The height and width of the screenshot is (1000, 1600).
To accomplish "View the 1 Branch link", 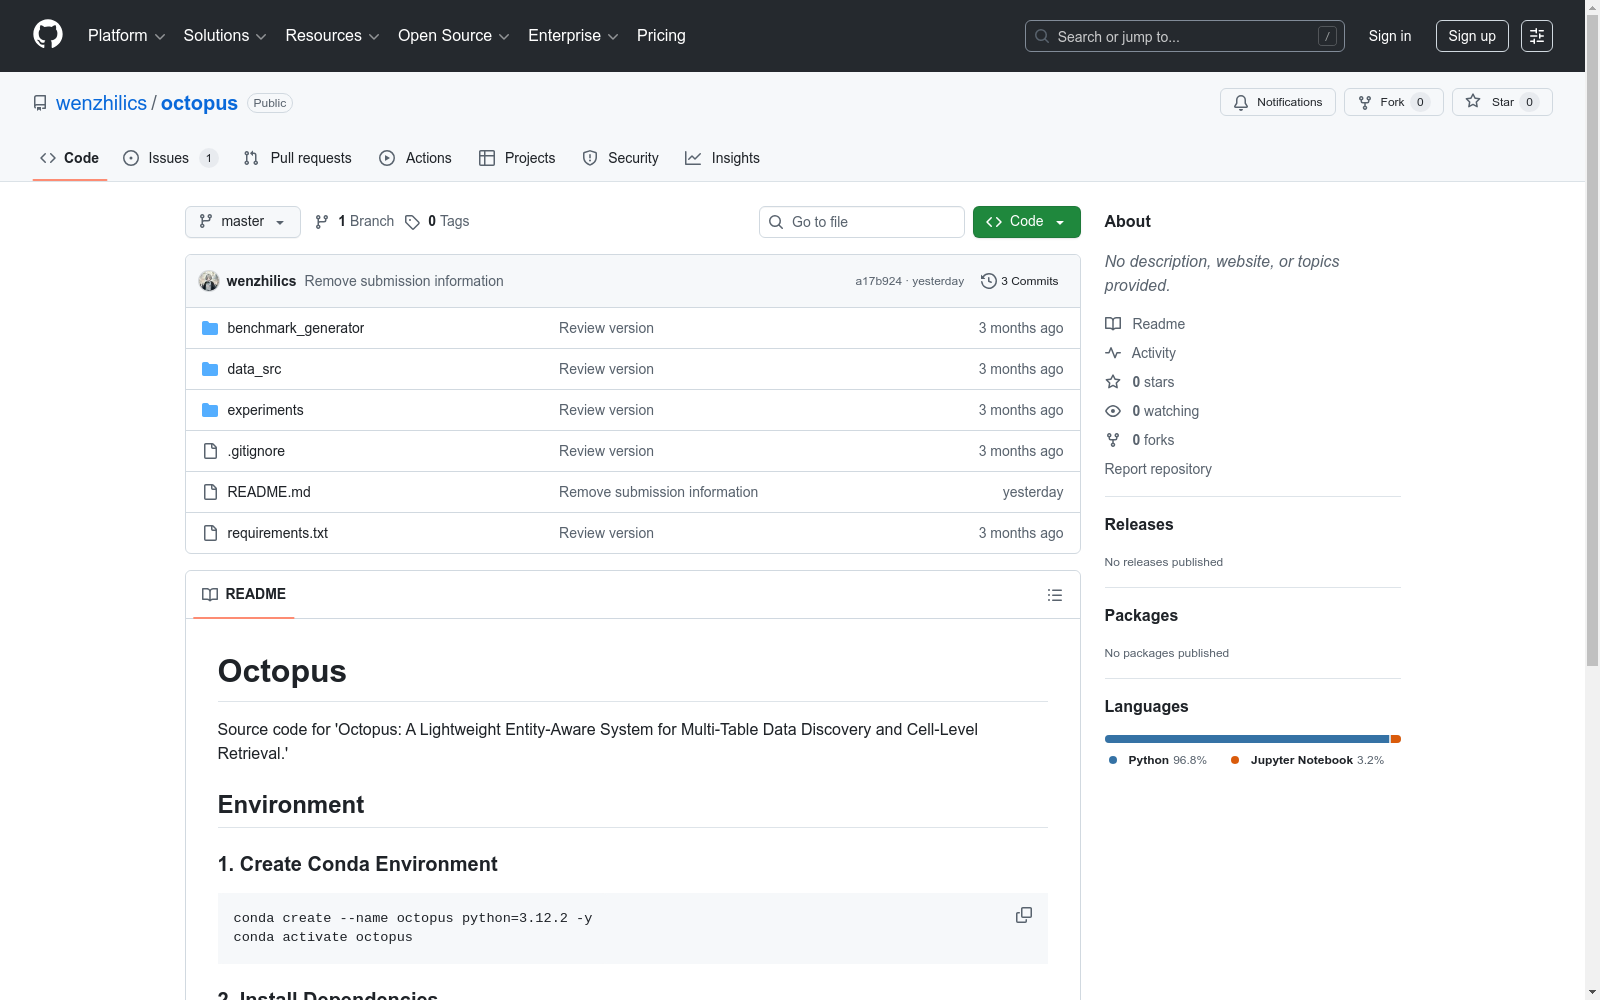I will click(x=355, y=222).
